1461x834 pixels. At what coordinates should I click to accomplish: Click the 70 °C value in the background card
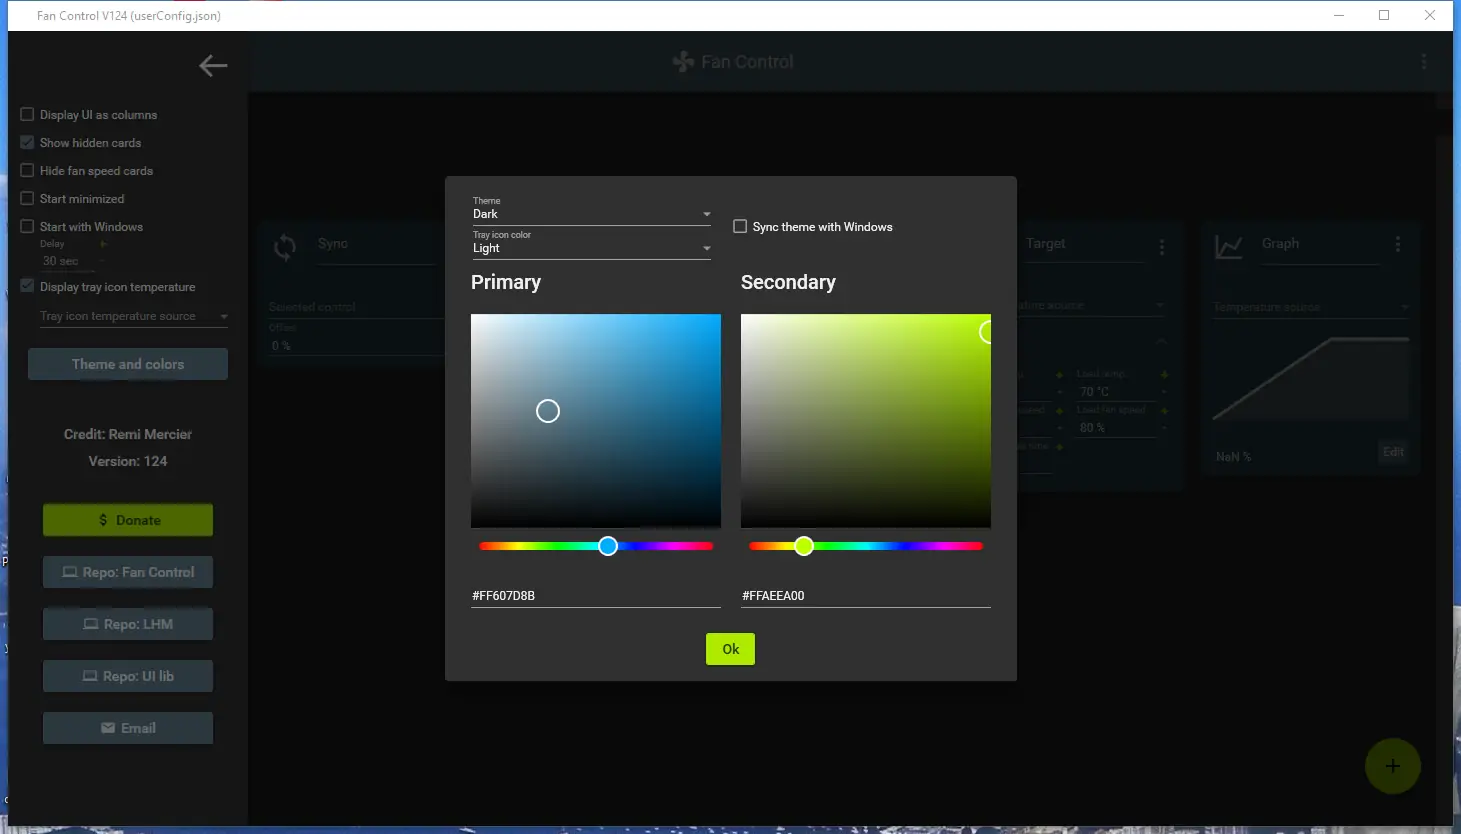(x=1094, y=392)
